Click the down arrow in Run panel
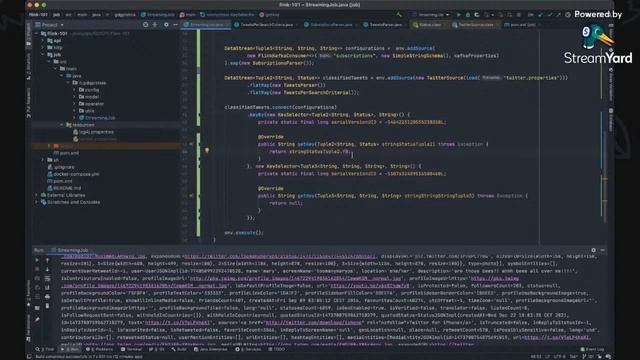 tap(47, 269)
